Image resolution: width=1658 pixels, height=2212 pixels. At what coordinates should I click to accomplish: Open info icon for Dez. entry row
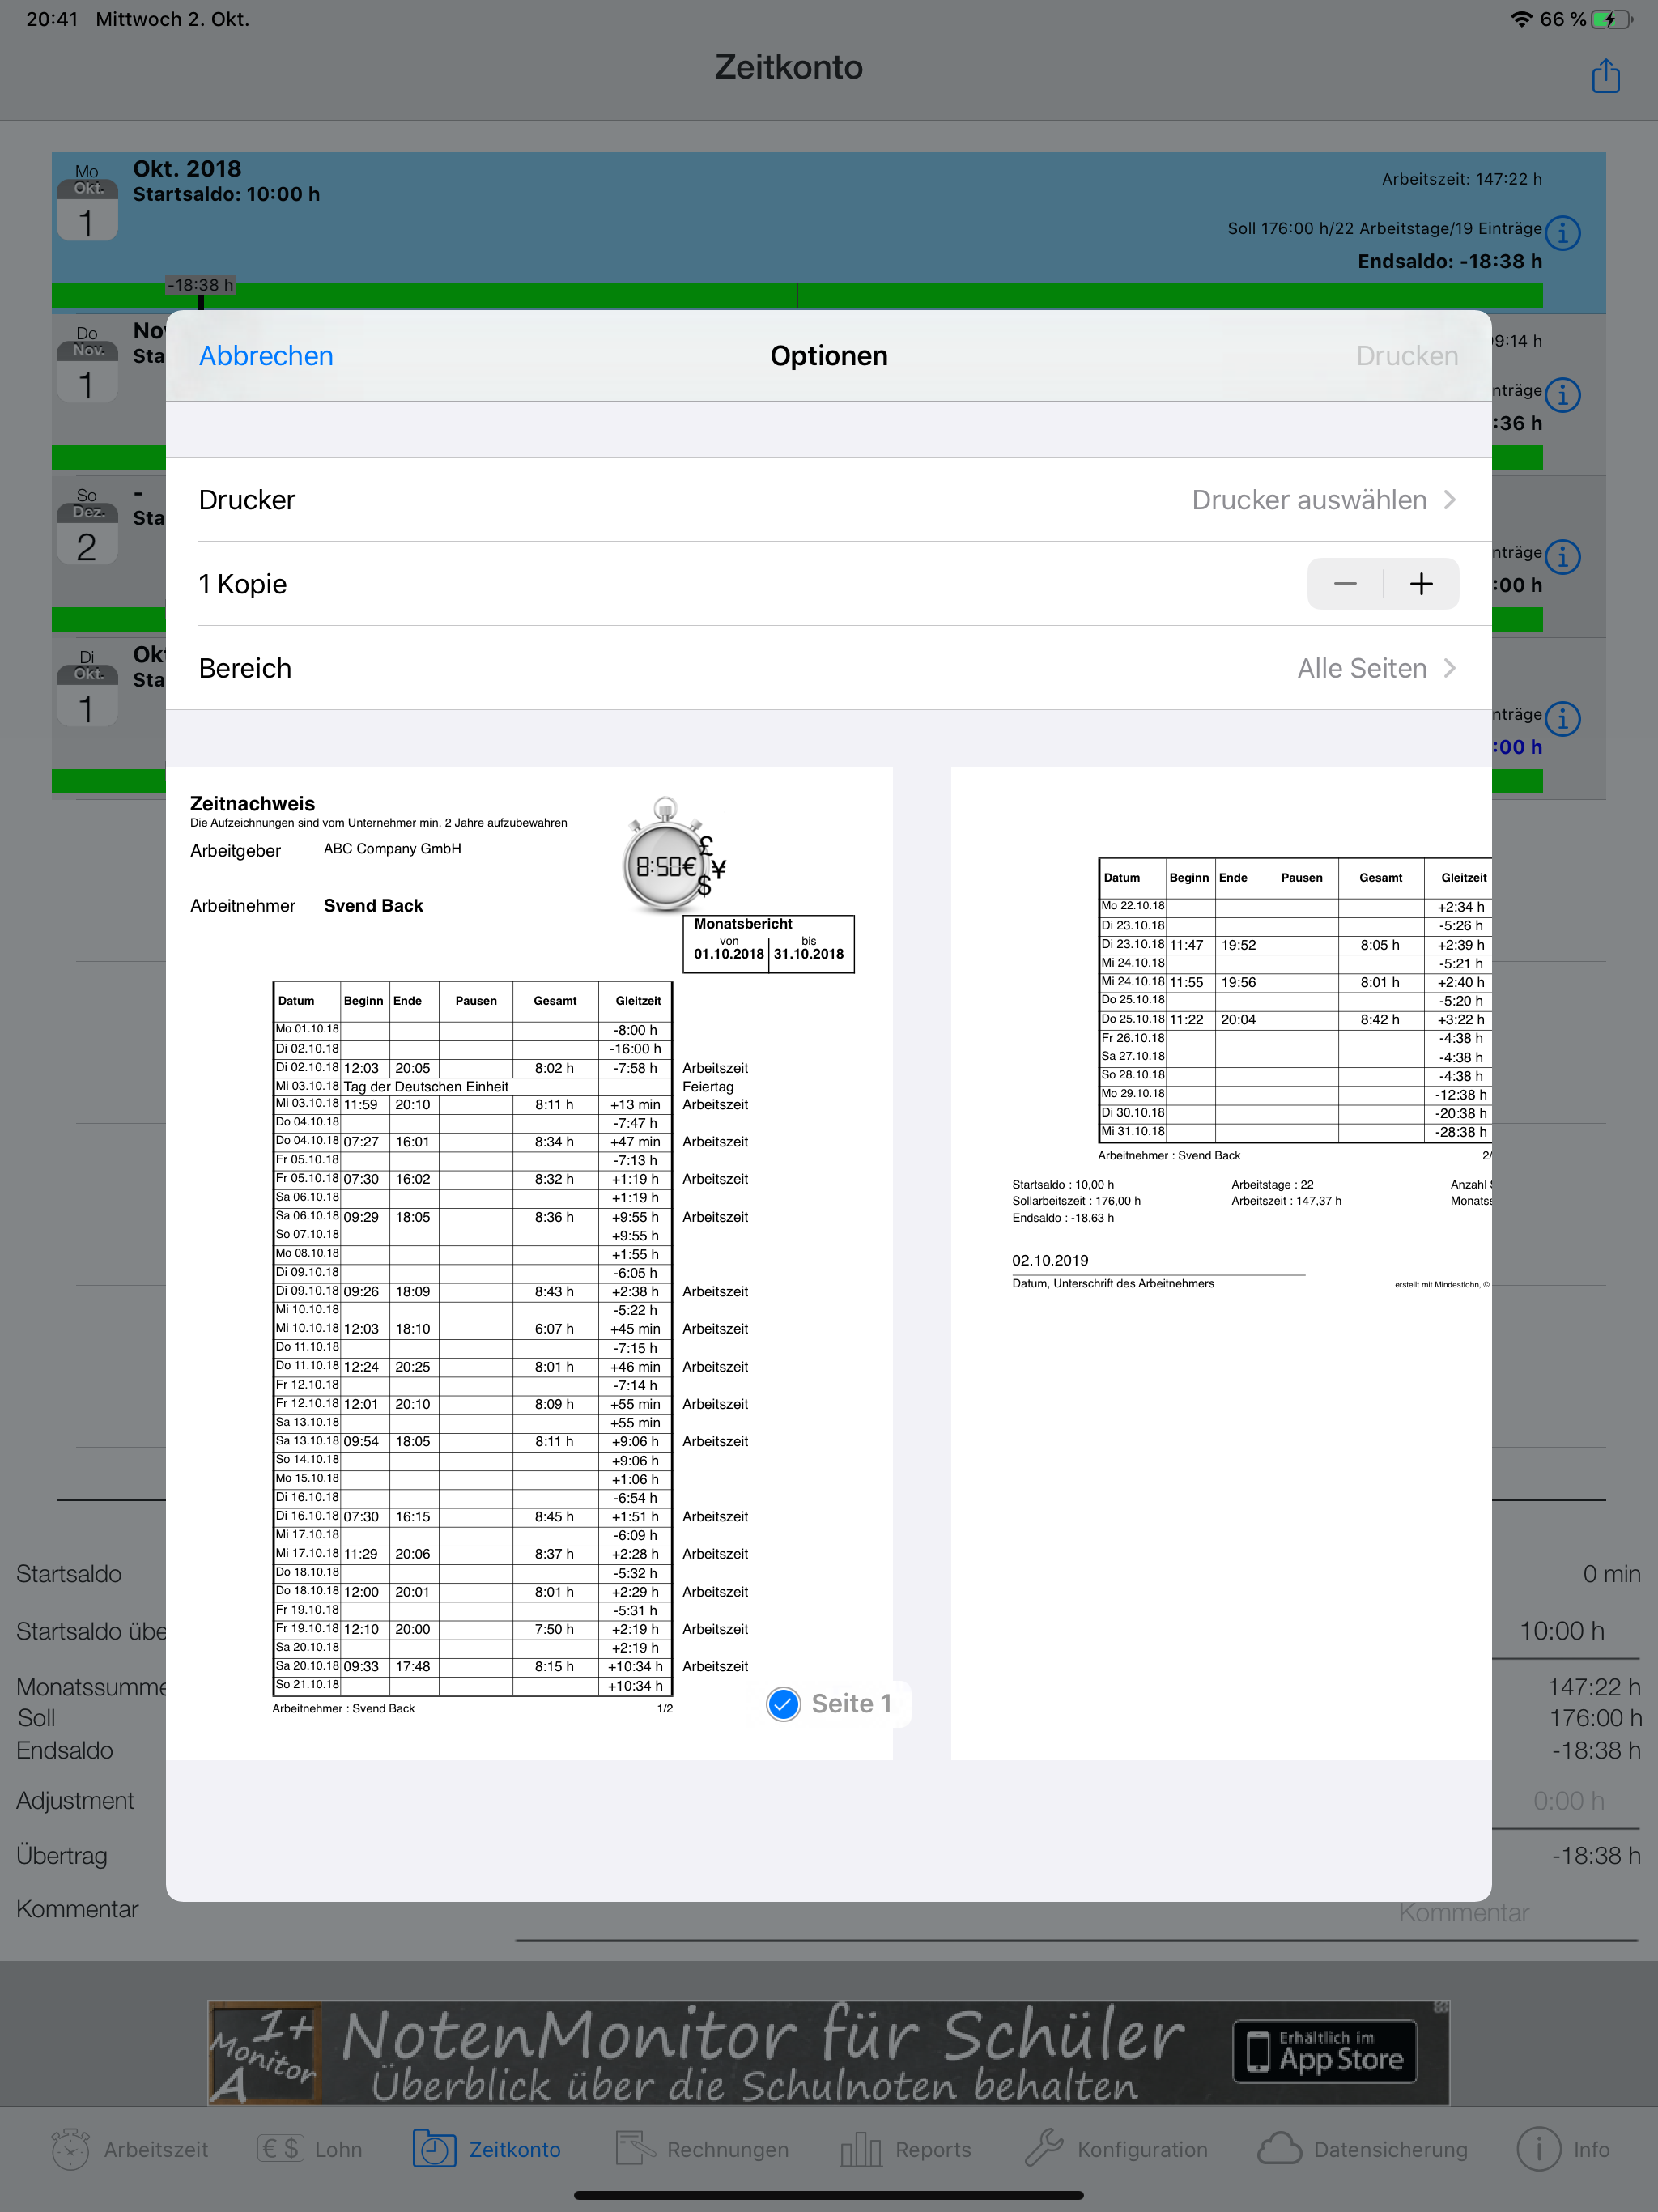coord(1562,557)
